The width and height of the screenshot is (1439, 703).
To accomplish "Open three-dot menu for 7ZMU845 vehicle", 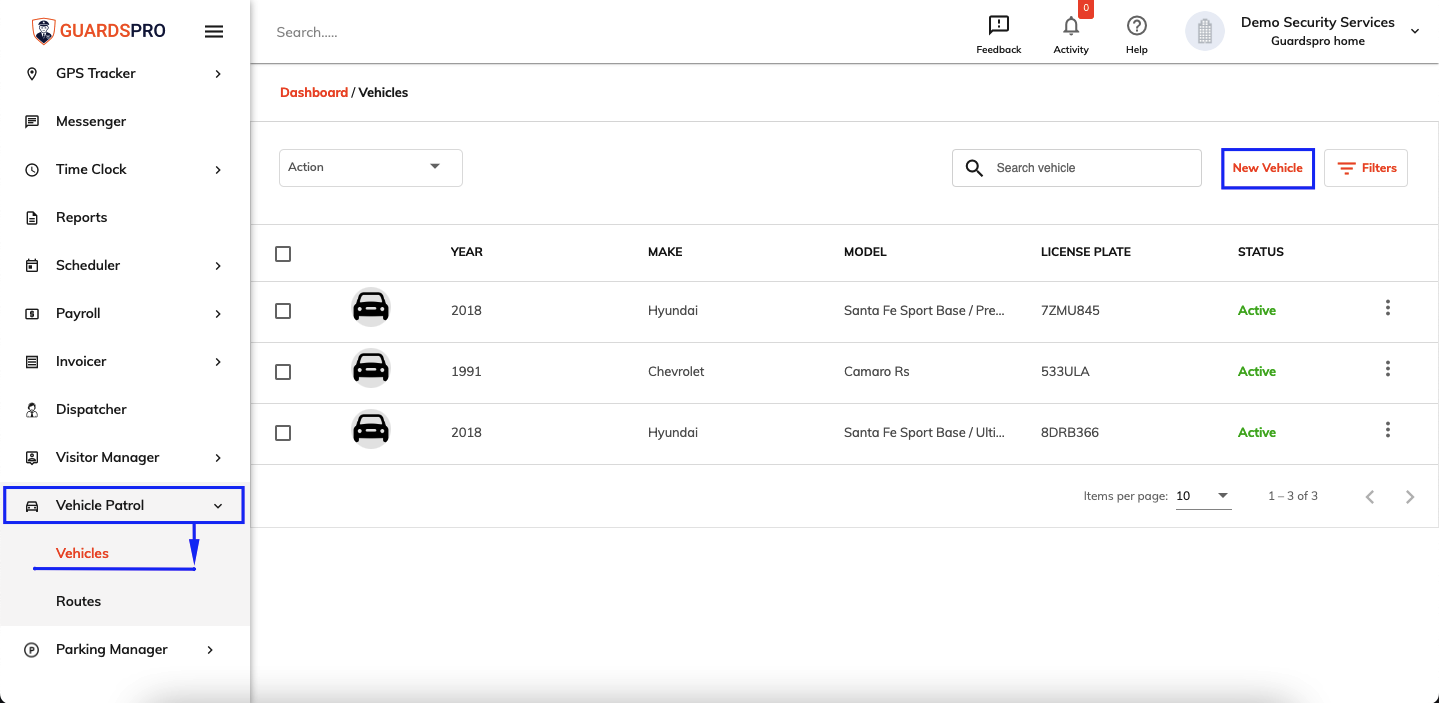I will pyautogui.click(x=1387, y=308).
